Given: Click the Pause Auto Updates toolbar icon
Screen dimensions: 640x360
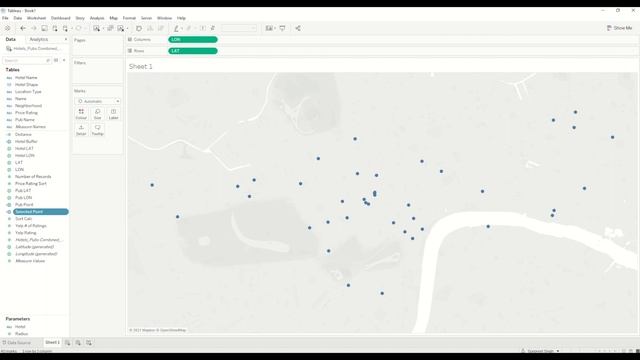Looking at the screenshot, I should [x=65, y=28].
